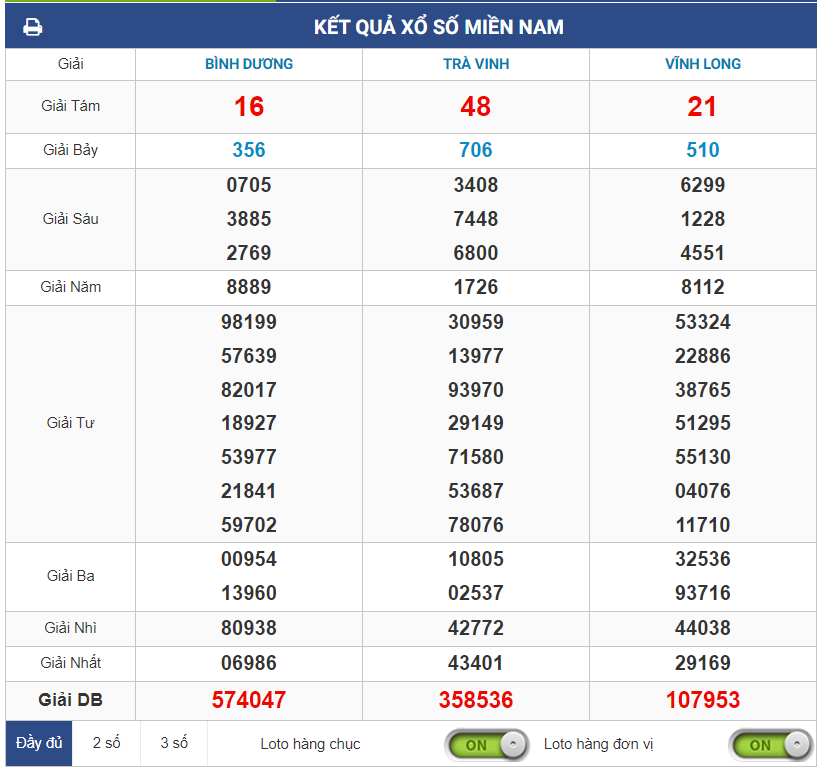Open the Trà Vinh province link
The height and width of the screenshot is (775, 823).
point(476,64)
